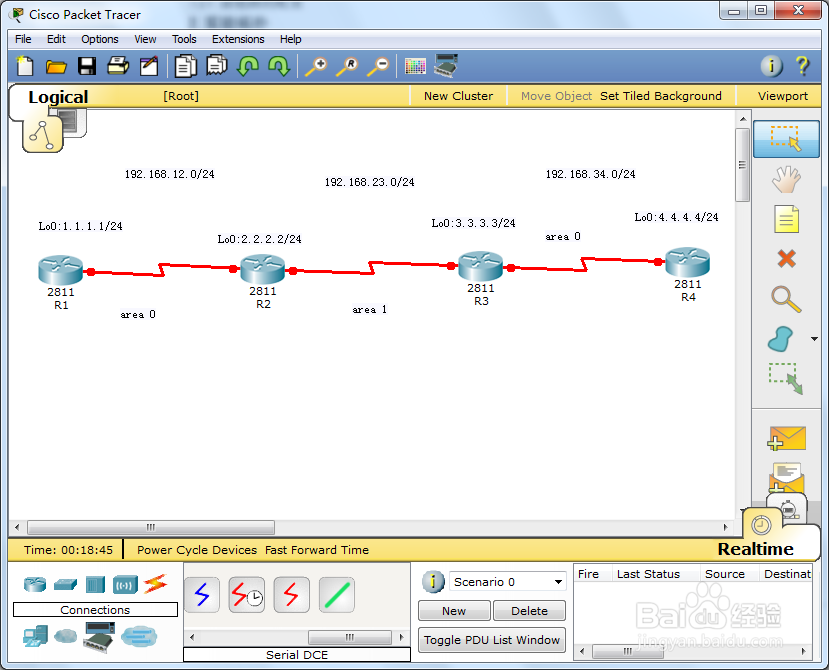Print using the printer toolbar icon

[118, 66]
